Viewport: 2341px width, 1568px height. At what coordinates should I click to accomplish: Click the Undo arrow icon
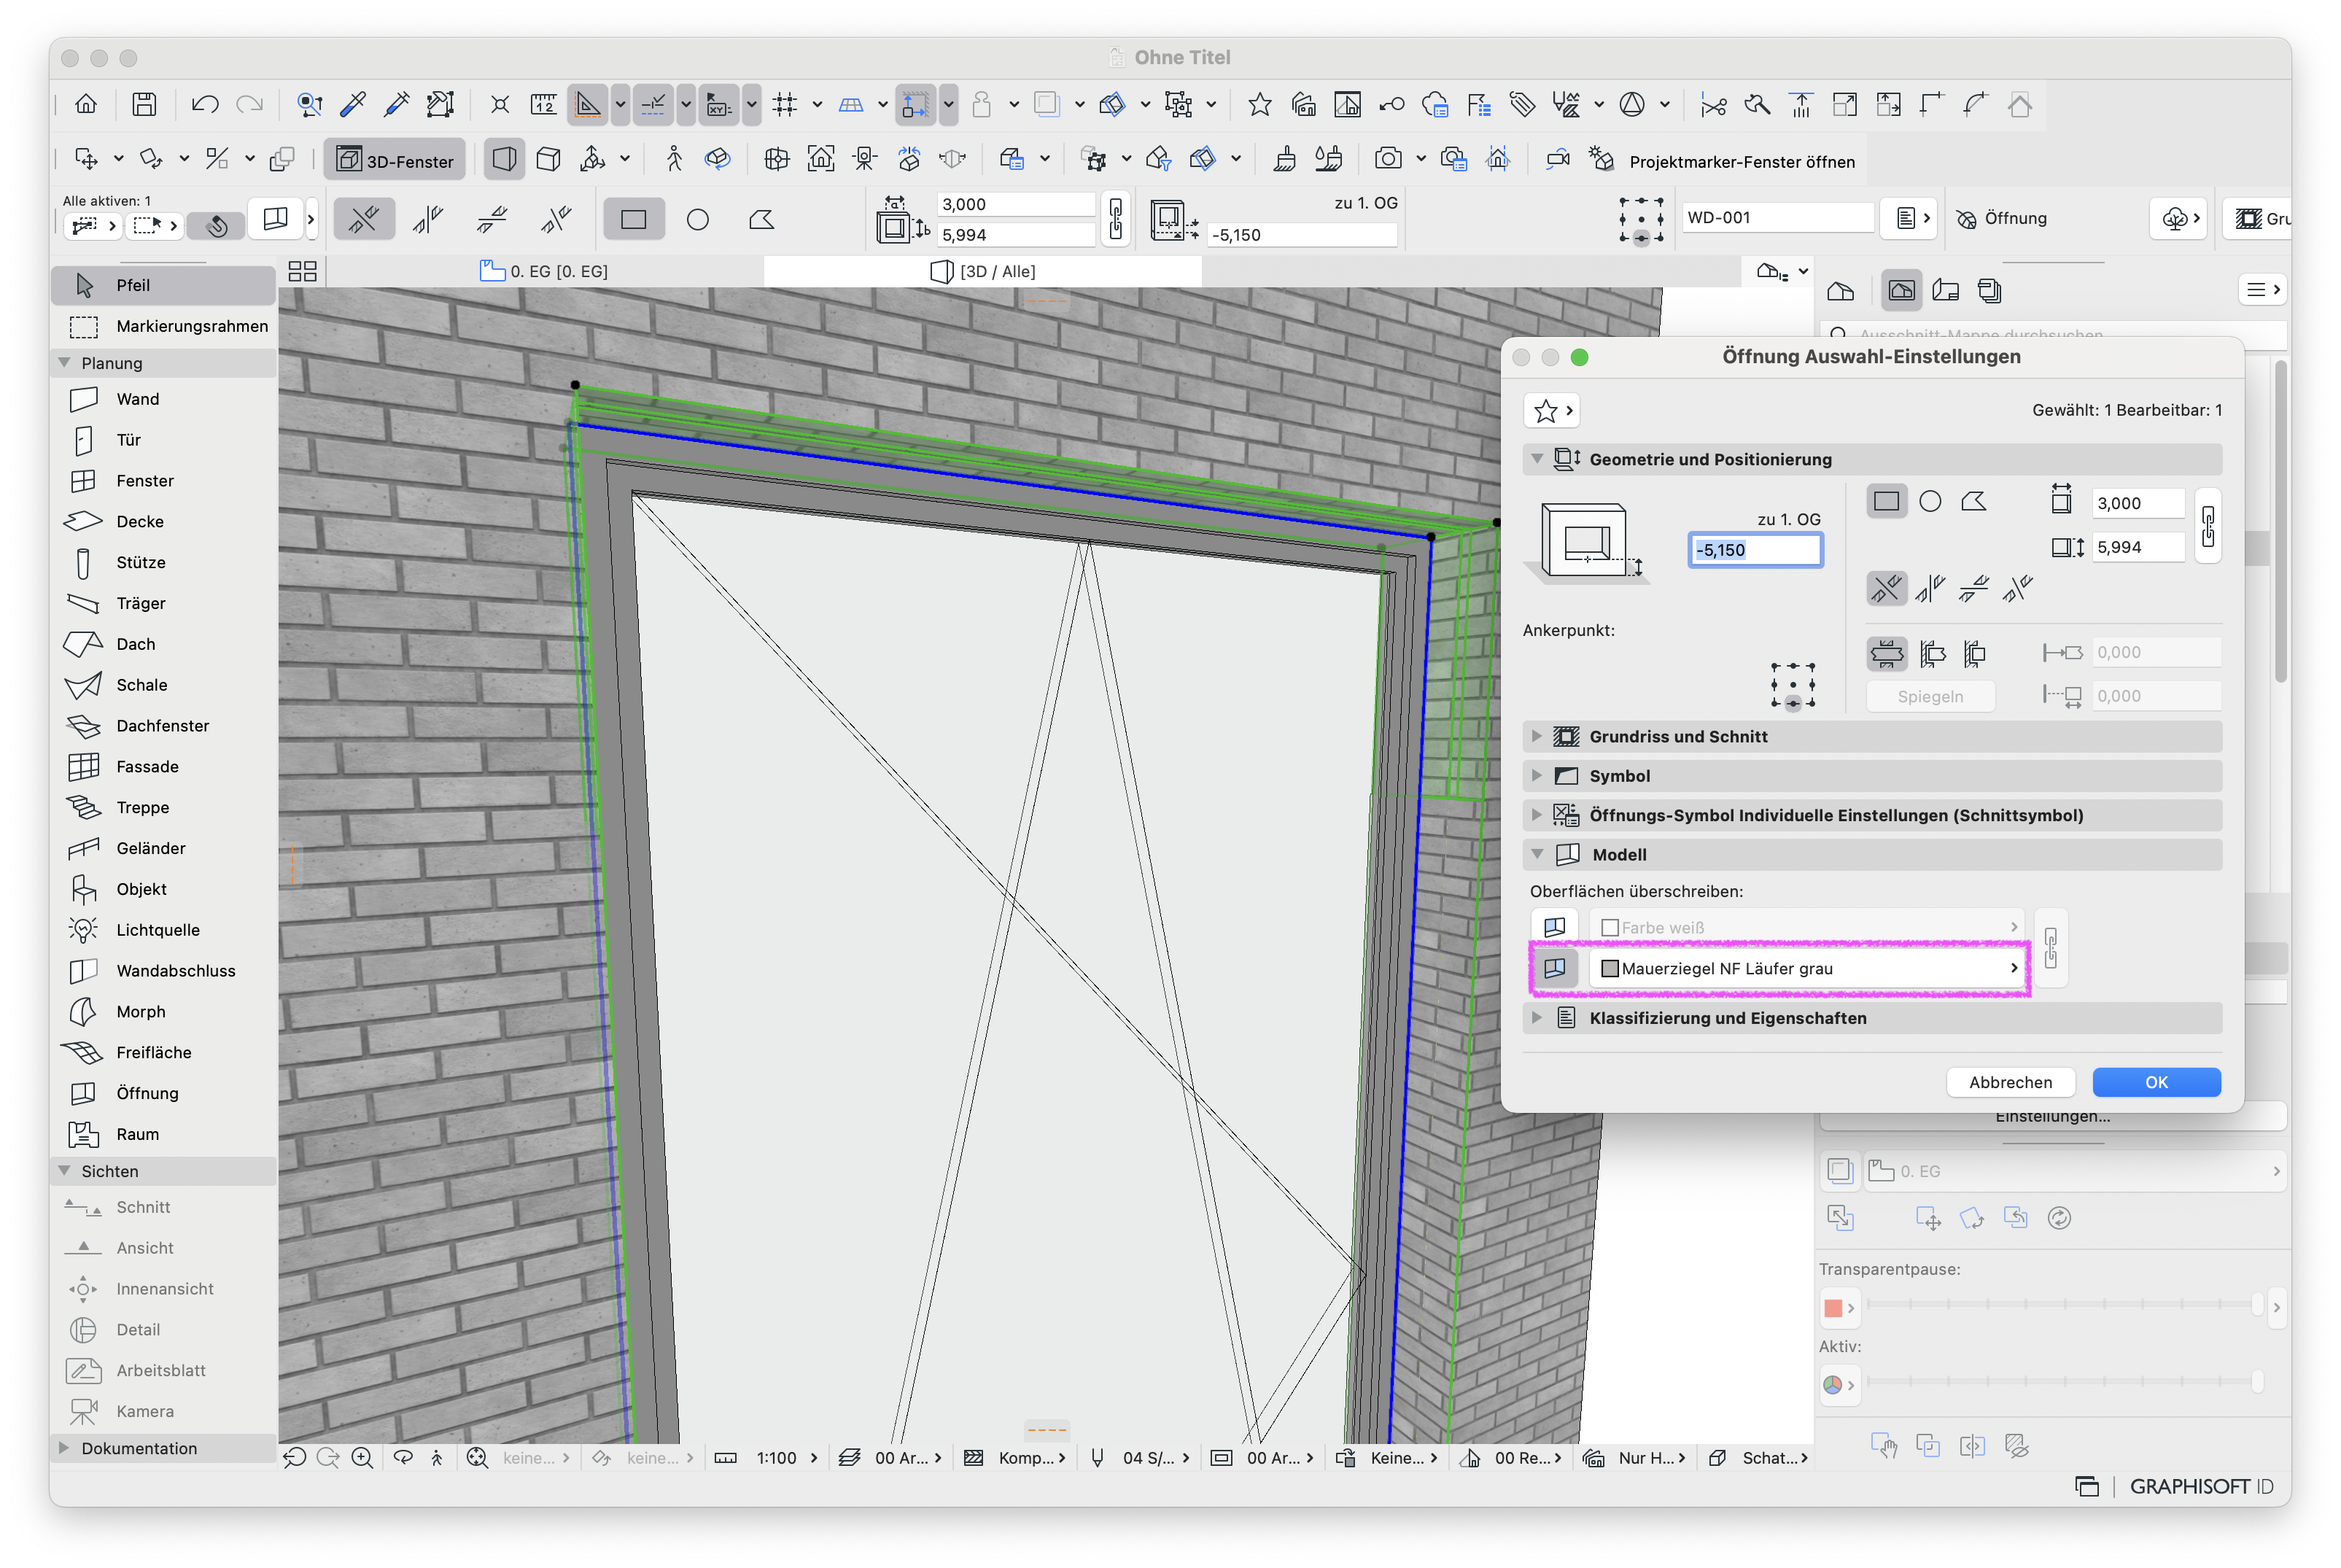click(x=205, y=104)
